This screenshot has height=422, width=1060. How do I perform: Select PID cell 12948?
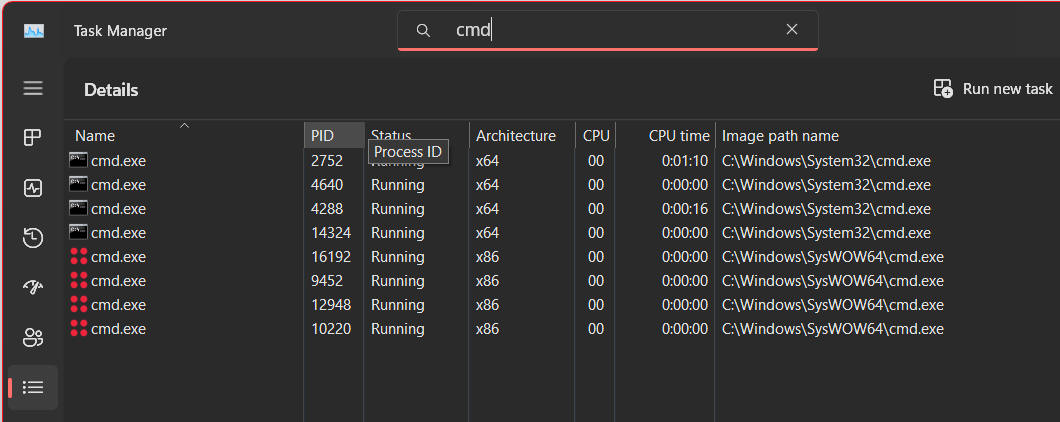tap(331, 305)
